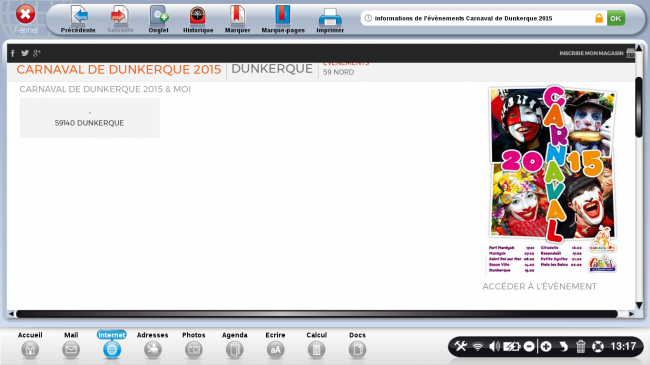Screen dimensions: 650x365
Task: Click the 13:17 clock
Action: tap(623, 346)
